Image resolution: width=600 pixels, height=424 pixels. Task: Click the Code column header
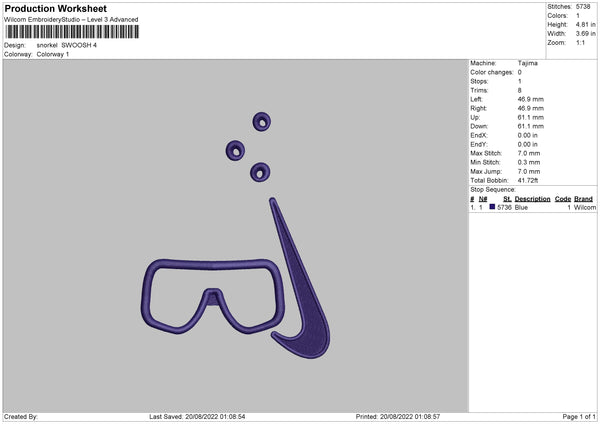click(562, 199)
